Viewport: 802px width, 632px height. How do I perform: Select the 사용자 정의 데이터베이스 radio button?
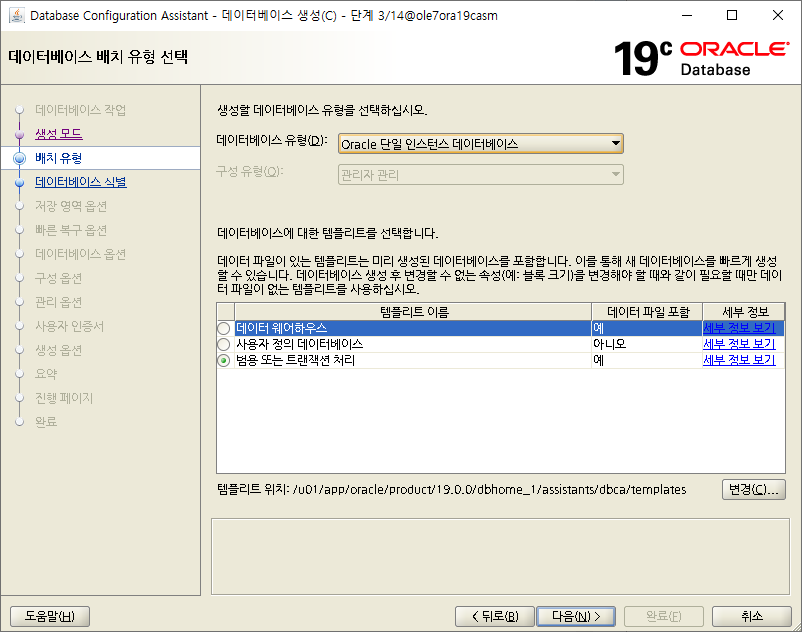(224, 344)
